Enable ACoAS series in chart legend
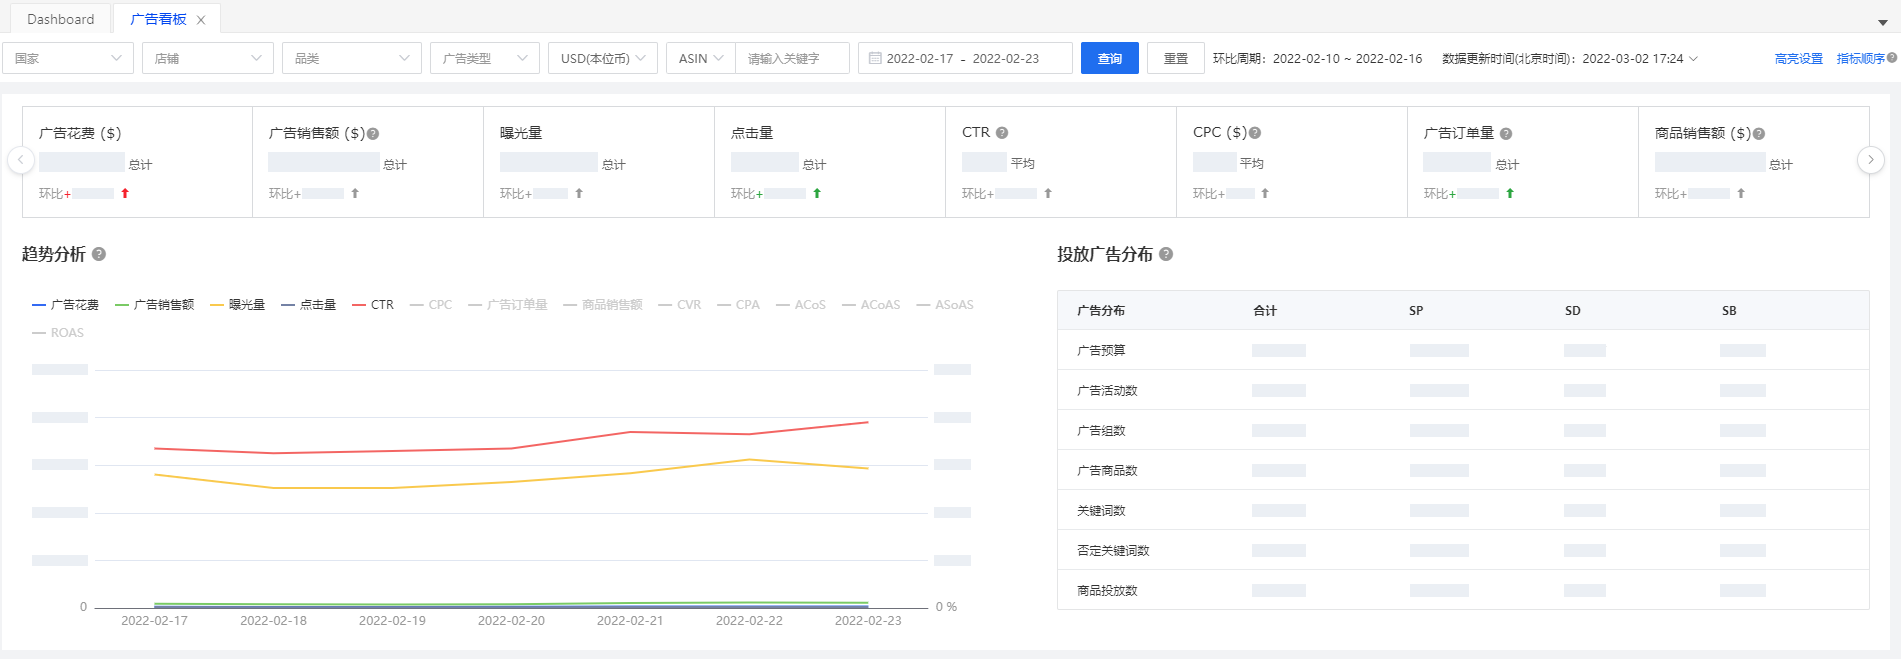This screenshot has width=1901, height=659. (871, 305)
